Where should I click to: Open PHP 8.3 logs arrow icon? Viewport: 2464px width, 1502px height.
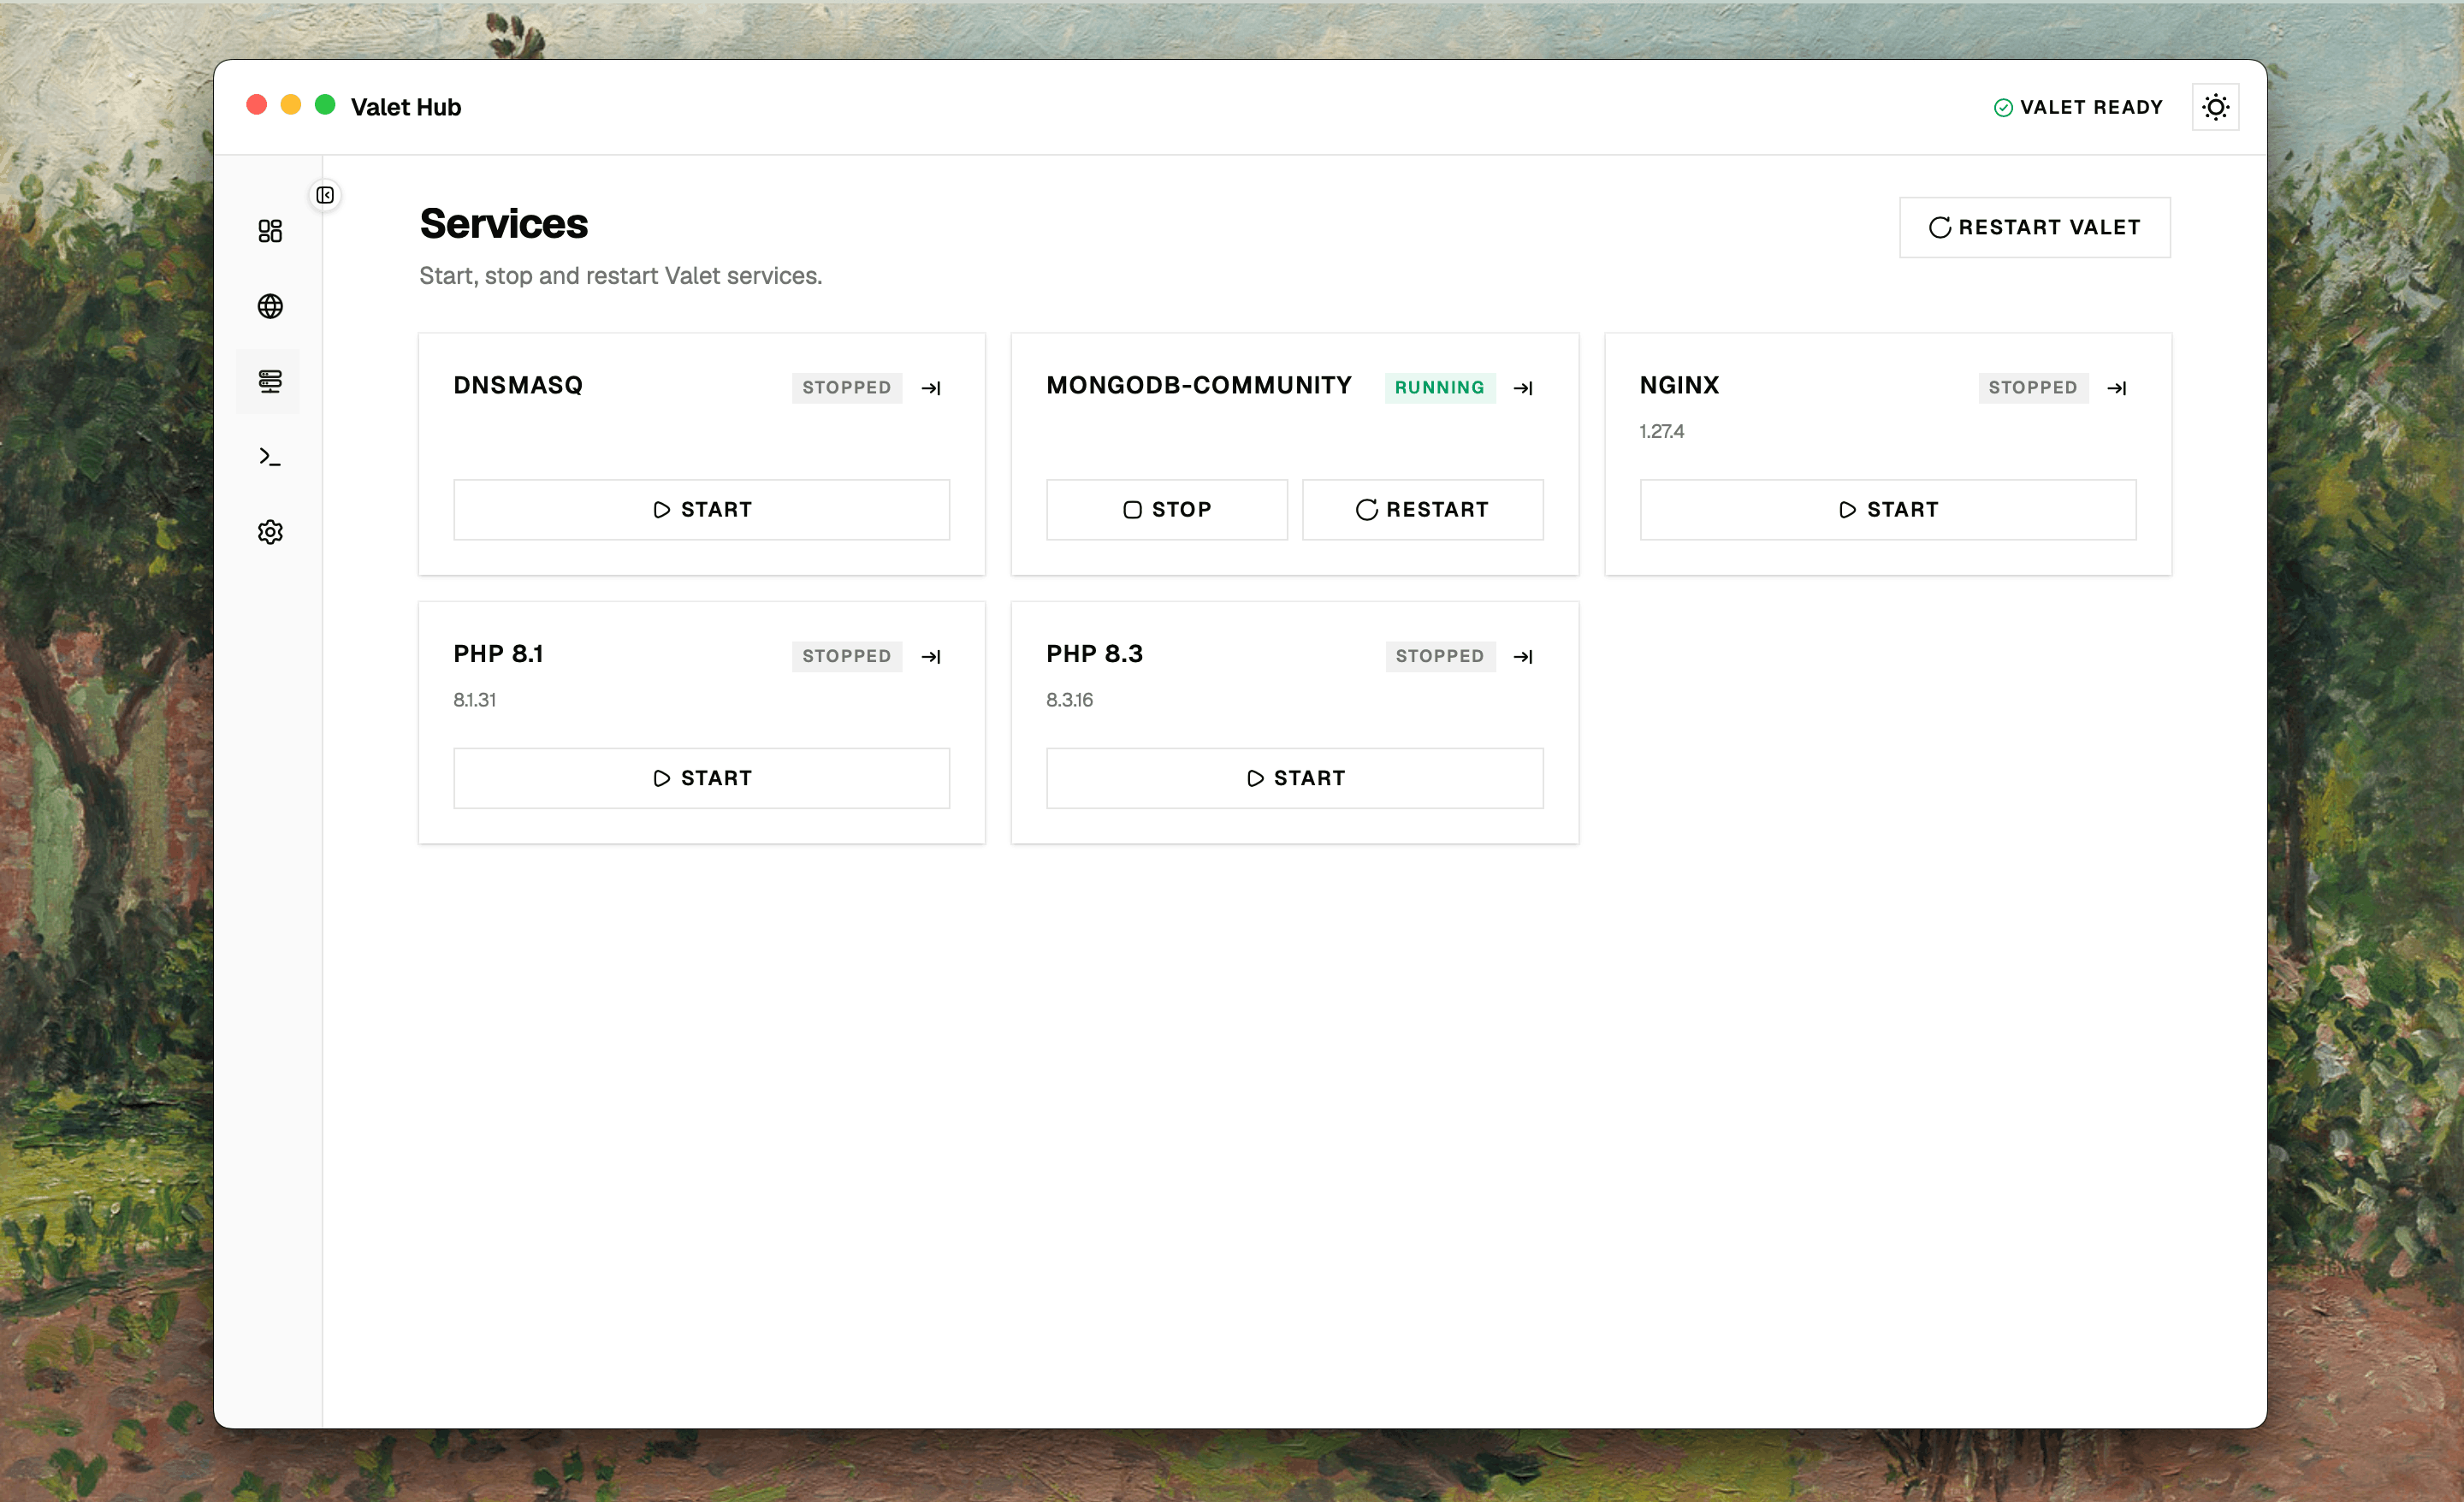coord(1523,657)
